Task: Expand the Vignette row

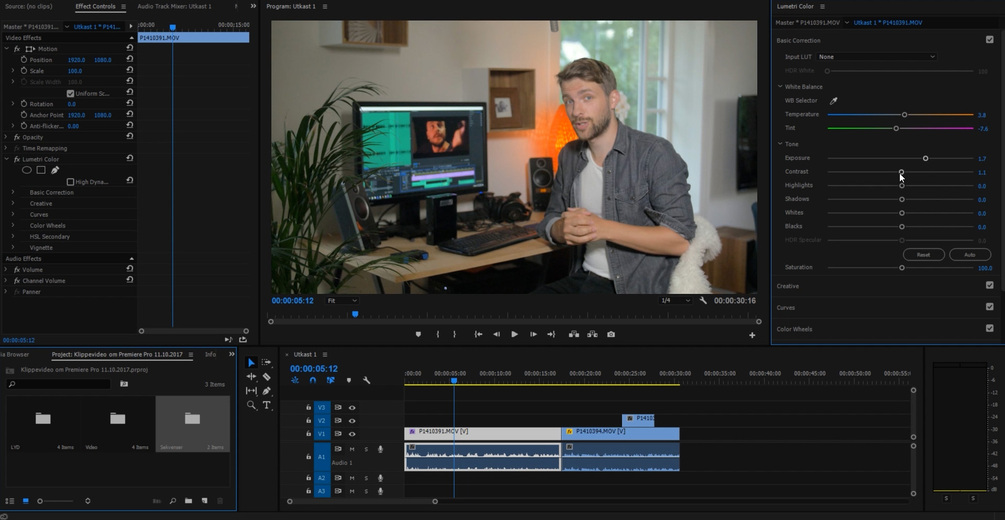Action: (x=13, y=247)
